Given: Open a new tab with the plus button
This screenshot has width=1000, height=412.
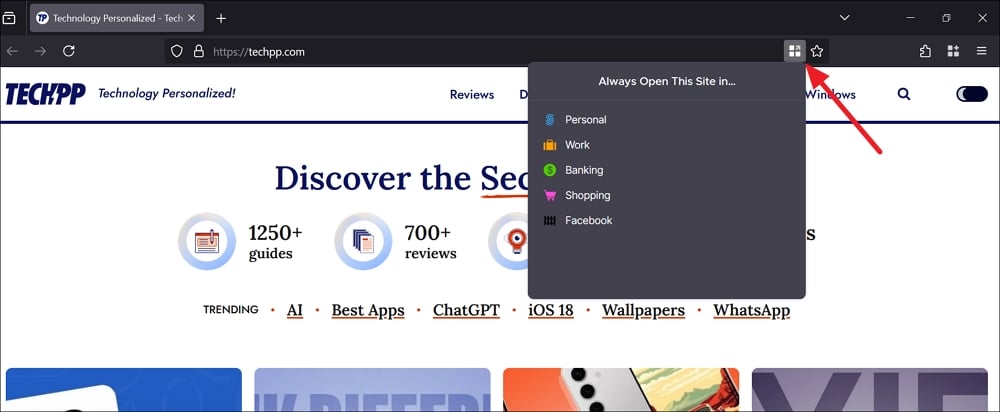Looking at the screenshot, I should point(221,18).
